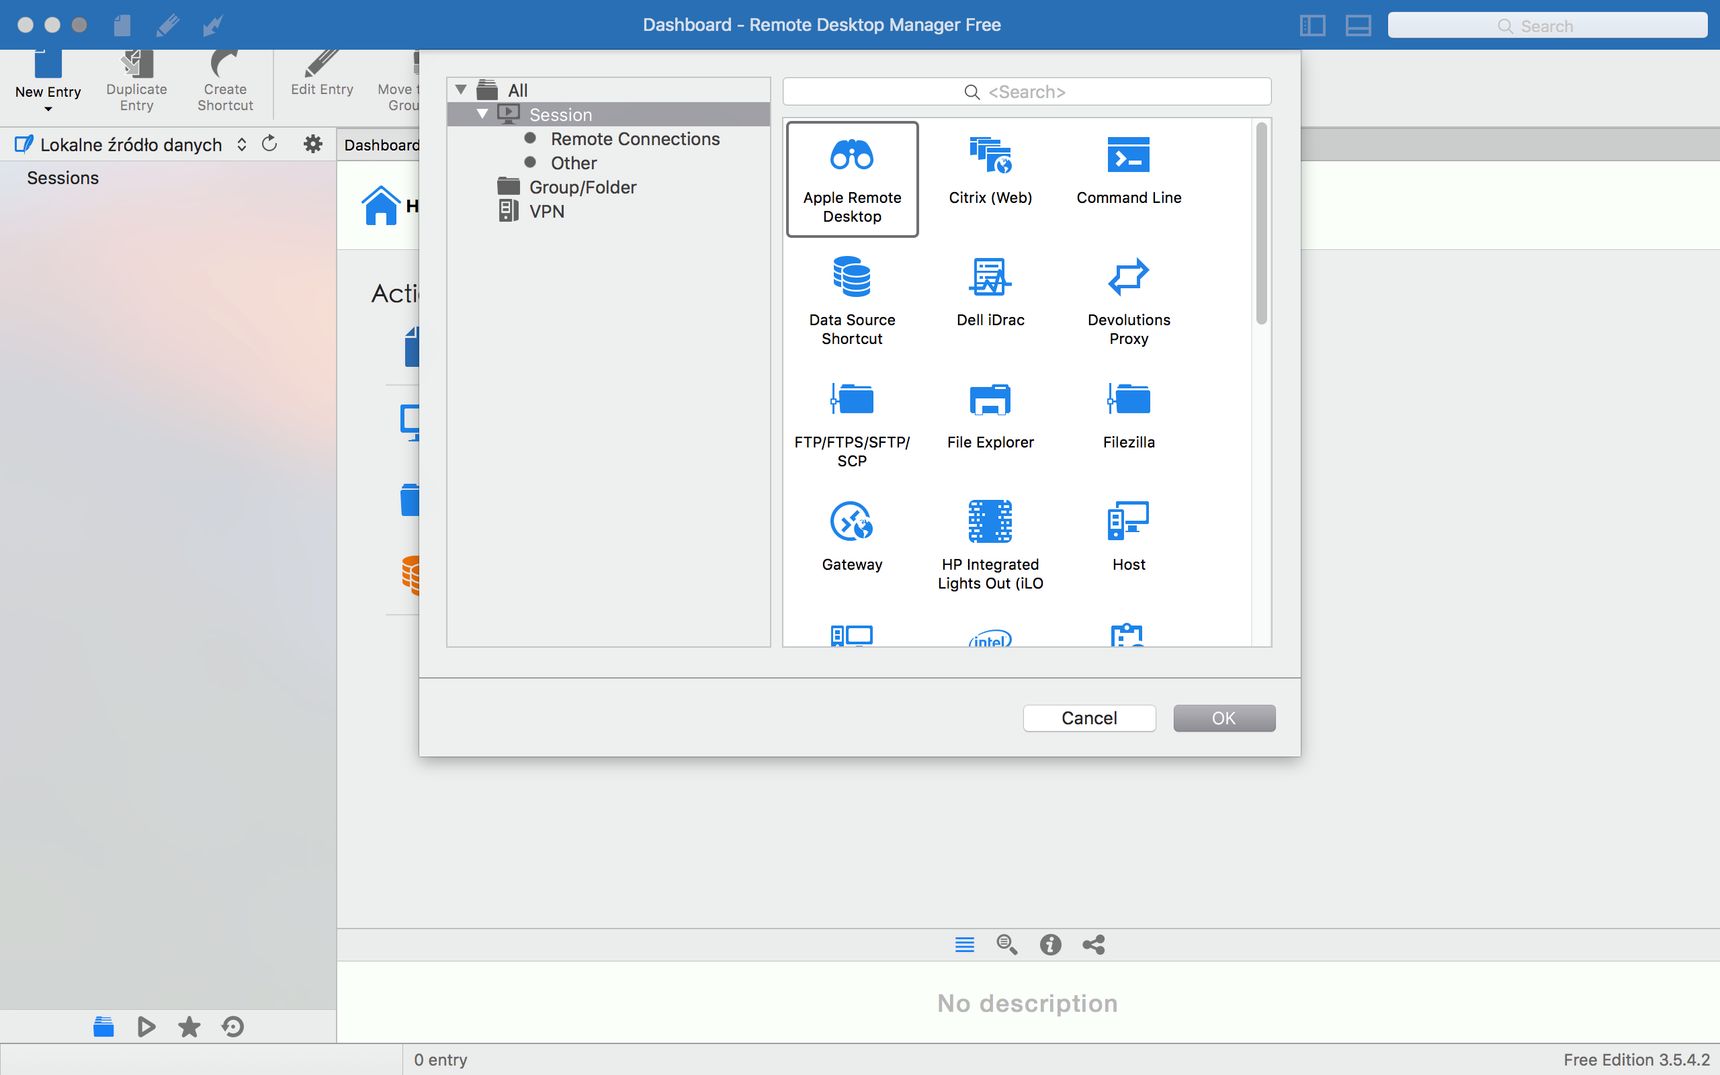Show favorites with the star icon

tap(189, 1027)
